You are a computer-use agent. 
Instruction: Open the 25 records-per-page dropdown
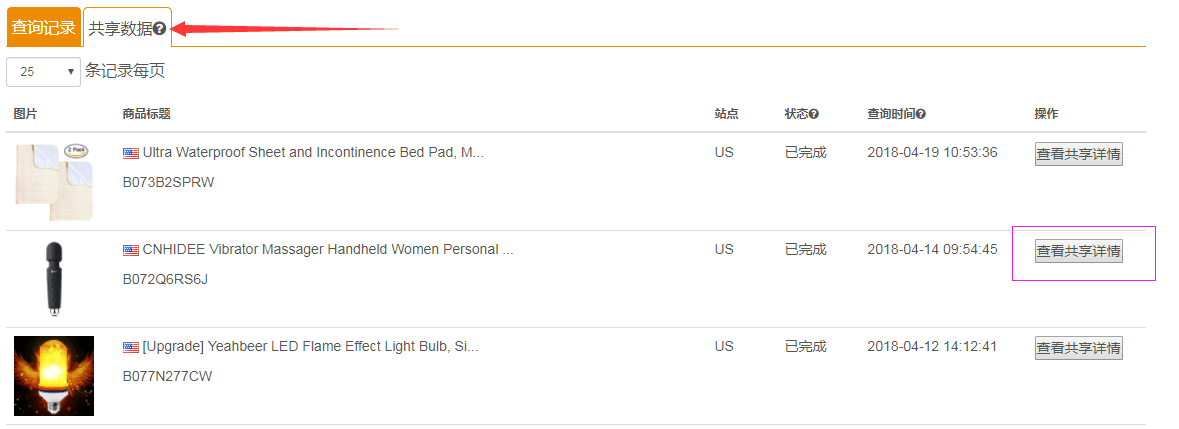click(x=44, y=72)
